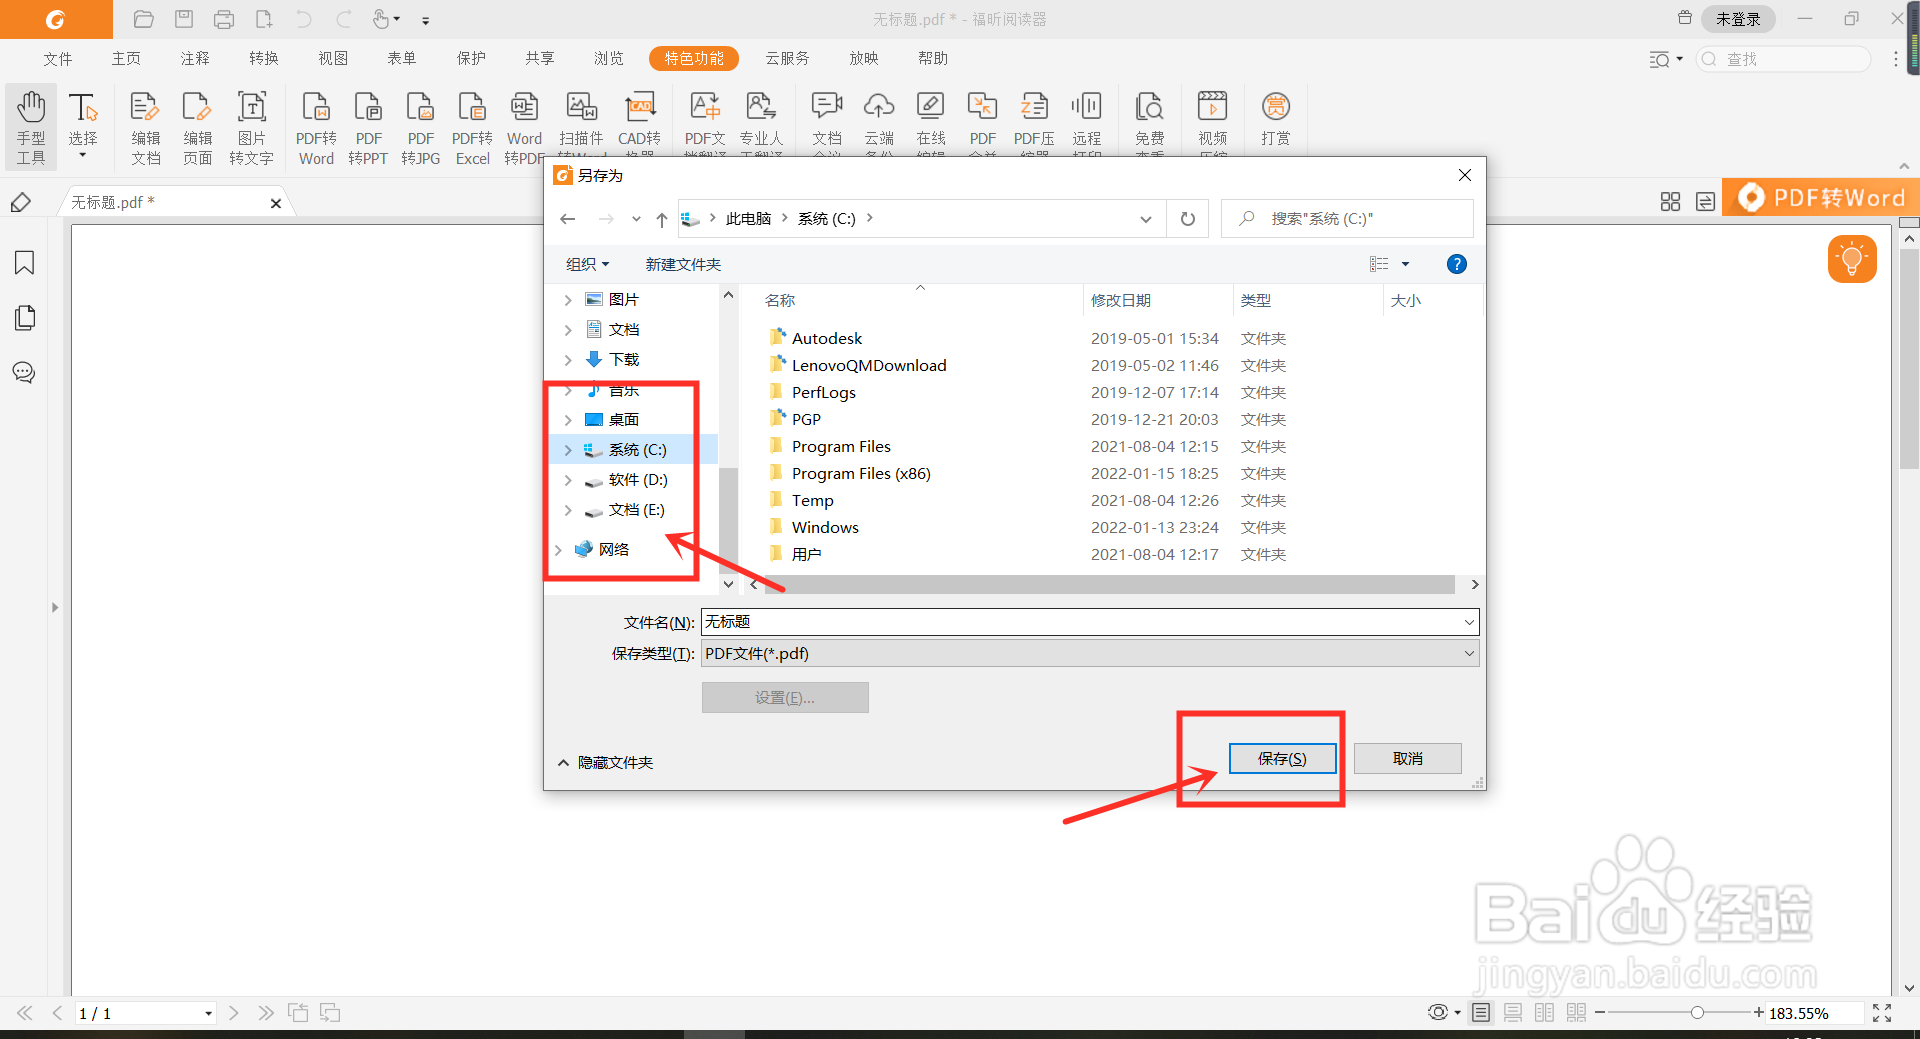The width and height of the screenshot is (1920, 1039).
Task: Open the 注释 ribbon tab
Action: point(195,58)
